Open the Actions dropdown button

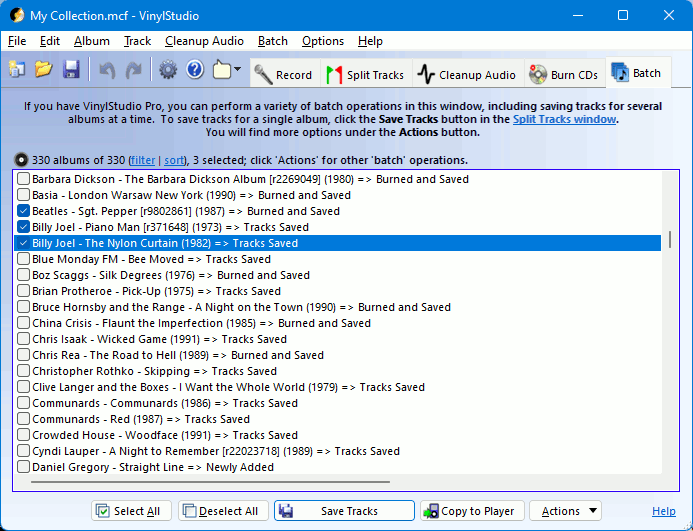(x=565, y=511)
